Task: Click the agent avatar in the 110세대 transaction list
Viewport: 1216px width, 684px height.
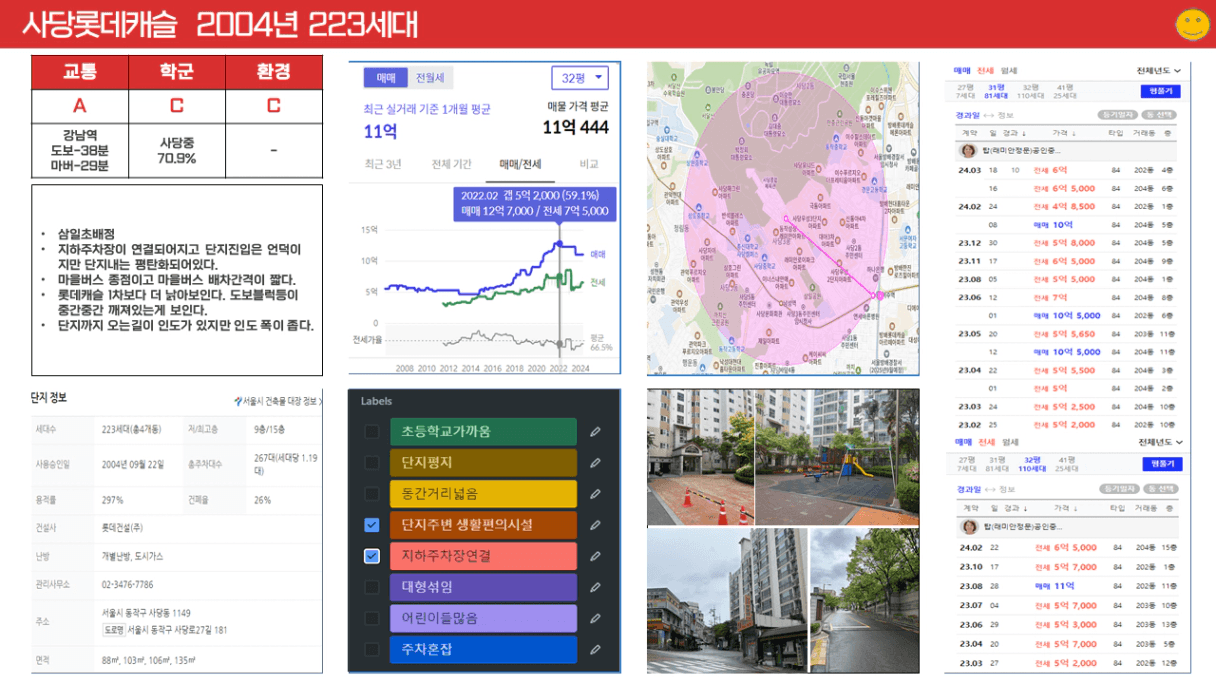Action: point(968,526)
